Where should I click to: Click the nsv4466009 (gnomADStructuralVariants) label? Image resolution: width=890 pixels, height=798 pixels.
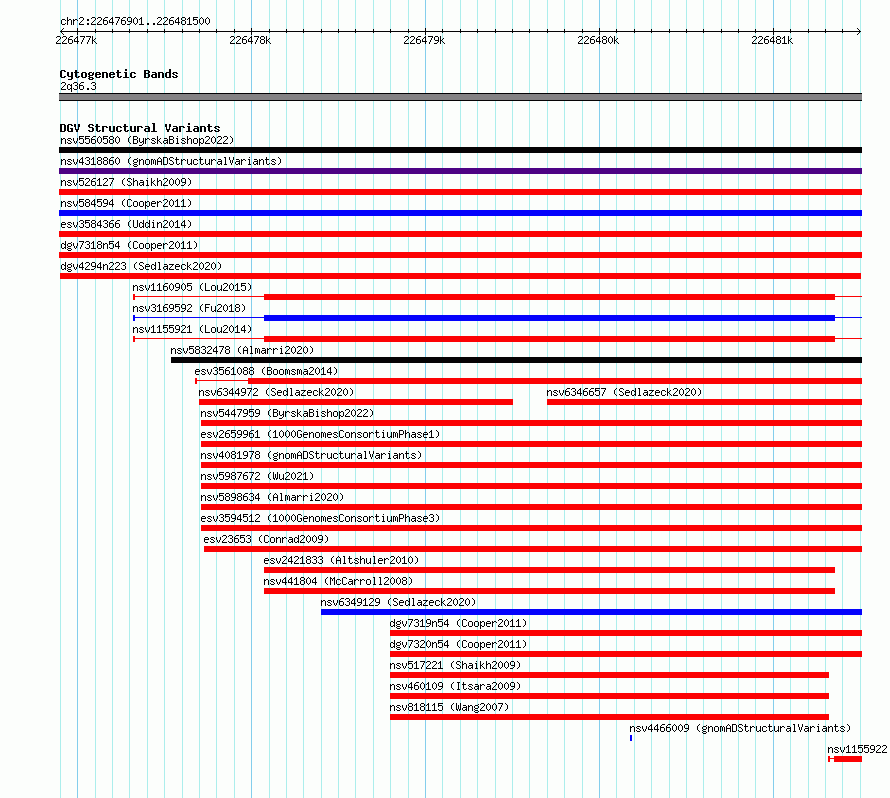(x=740, y=728)
